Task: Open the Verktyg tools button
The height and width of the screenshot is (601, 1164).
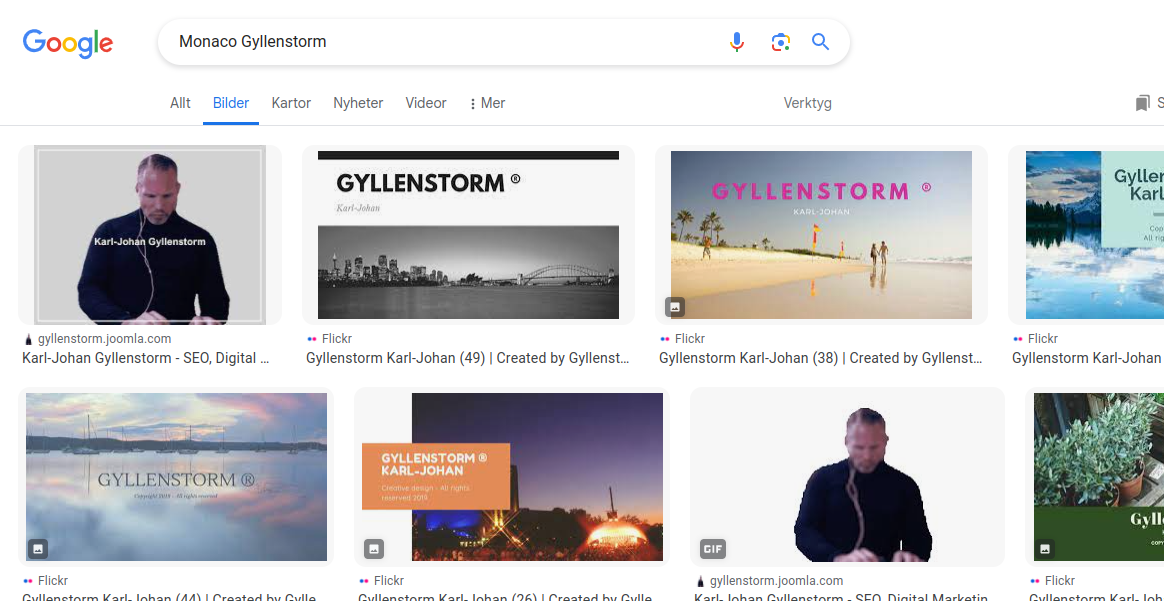Action: 808,103
